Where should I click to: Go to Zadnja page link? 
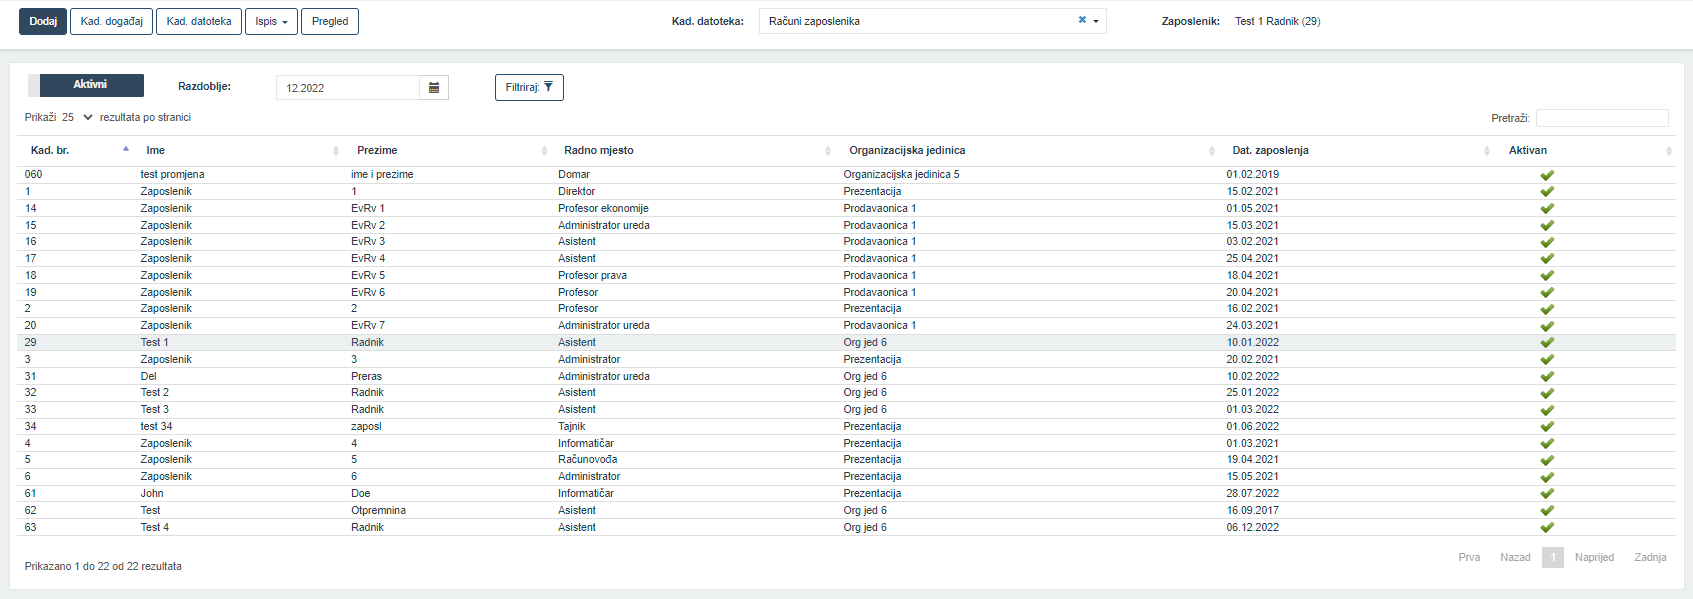(x=1650, y=557)
